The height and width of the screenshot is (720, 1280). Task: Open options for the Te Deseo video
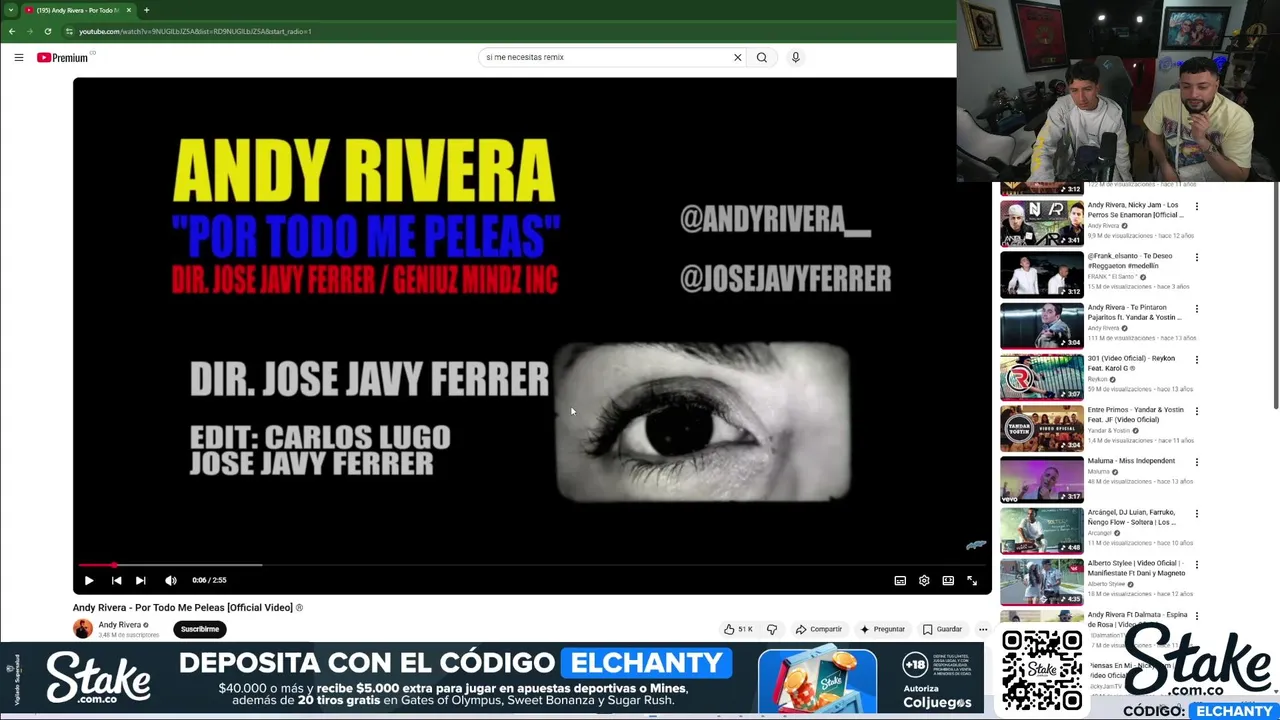pos(1197,258)
